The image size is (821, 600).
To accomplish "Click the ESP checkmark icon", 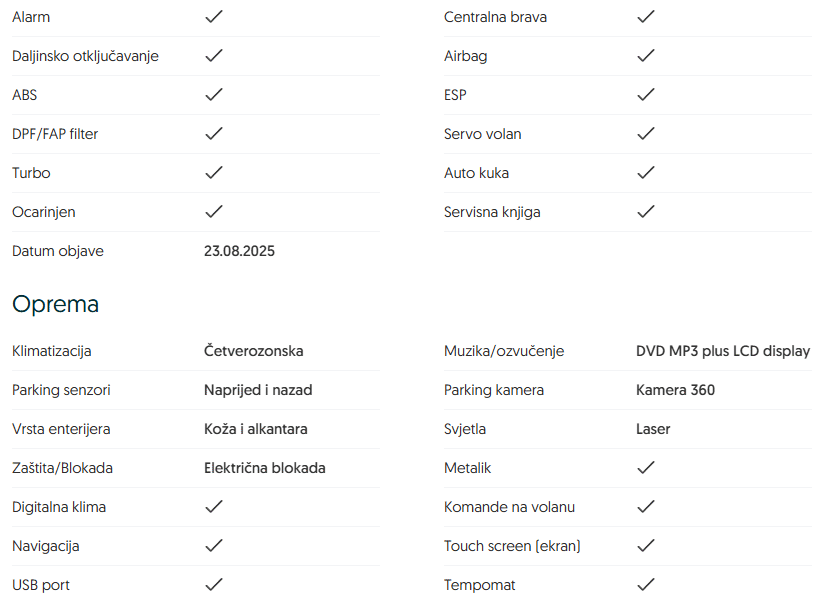I will click(646, 95).
